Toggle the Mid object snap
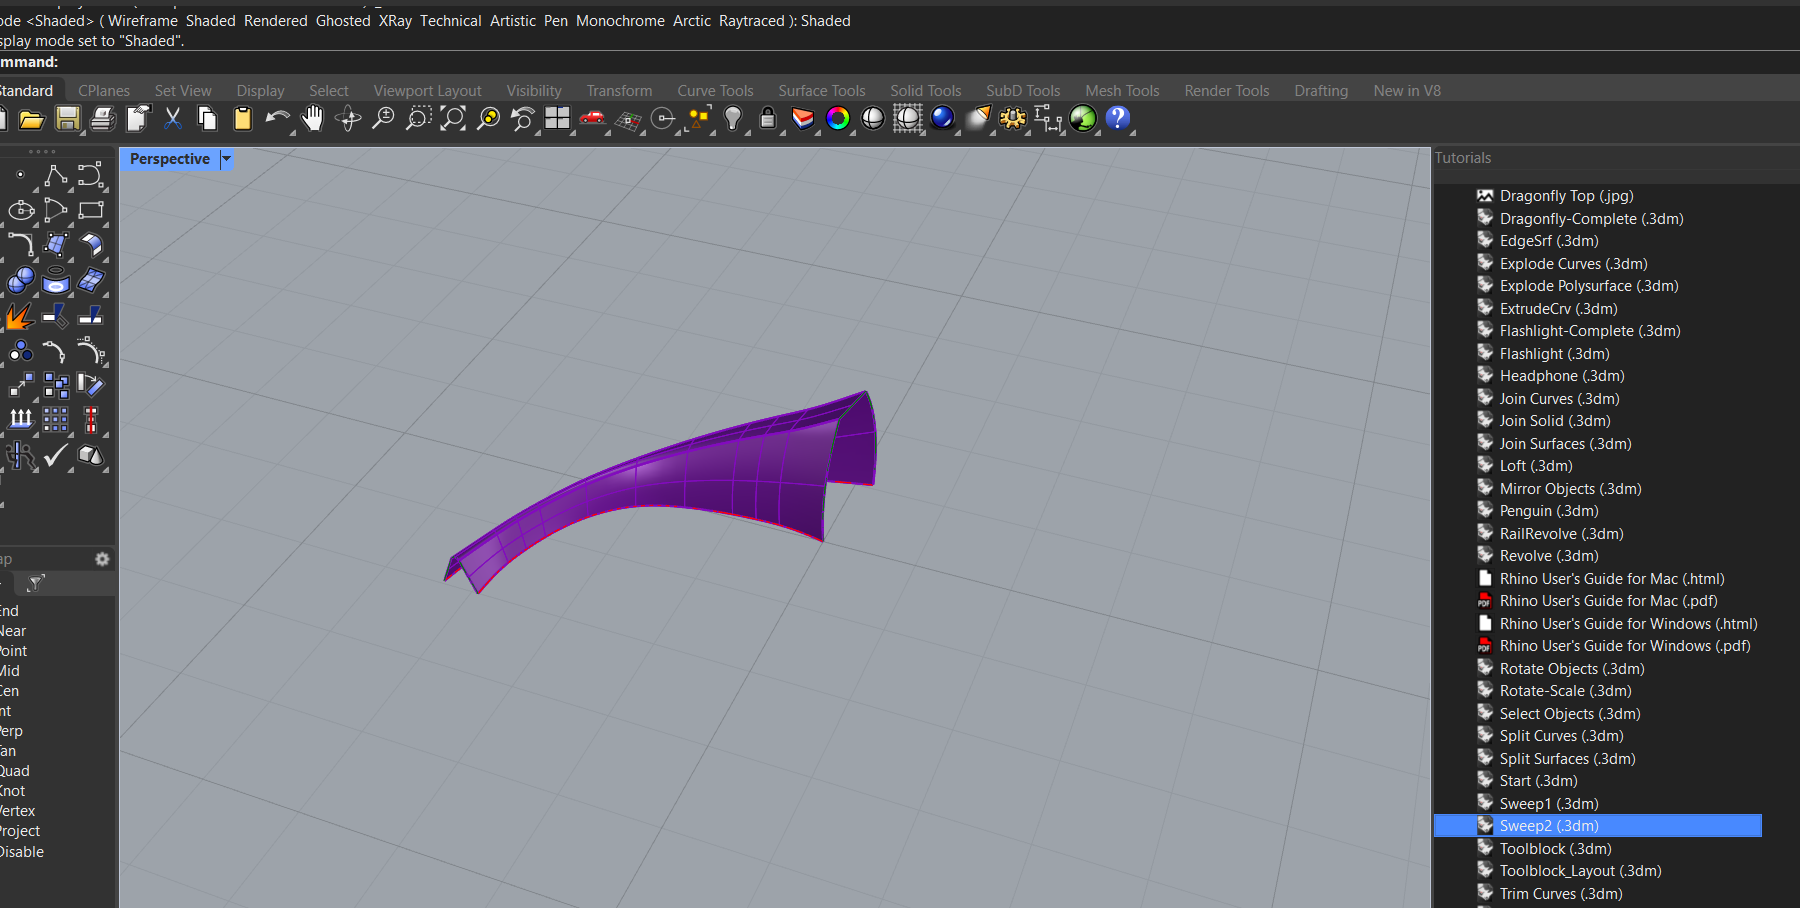Screen dimensions: 1800x908 tap(10, 671)
